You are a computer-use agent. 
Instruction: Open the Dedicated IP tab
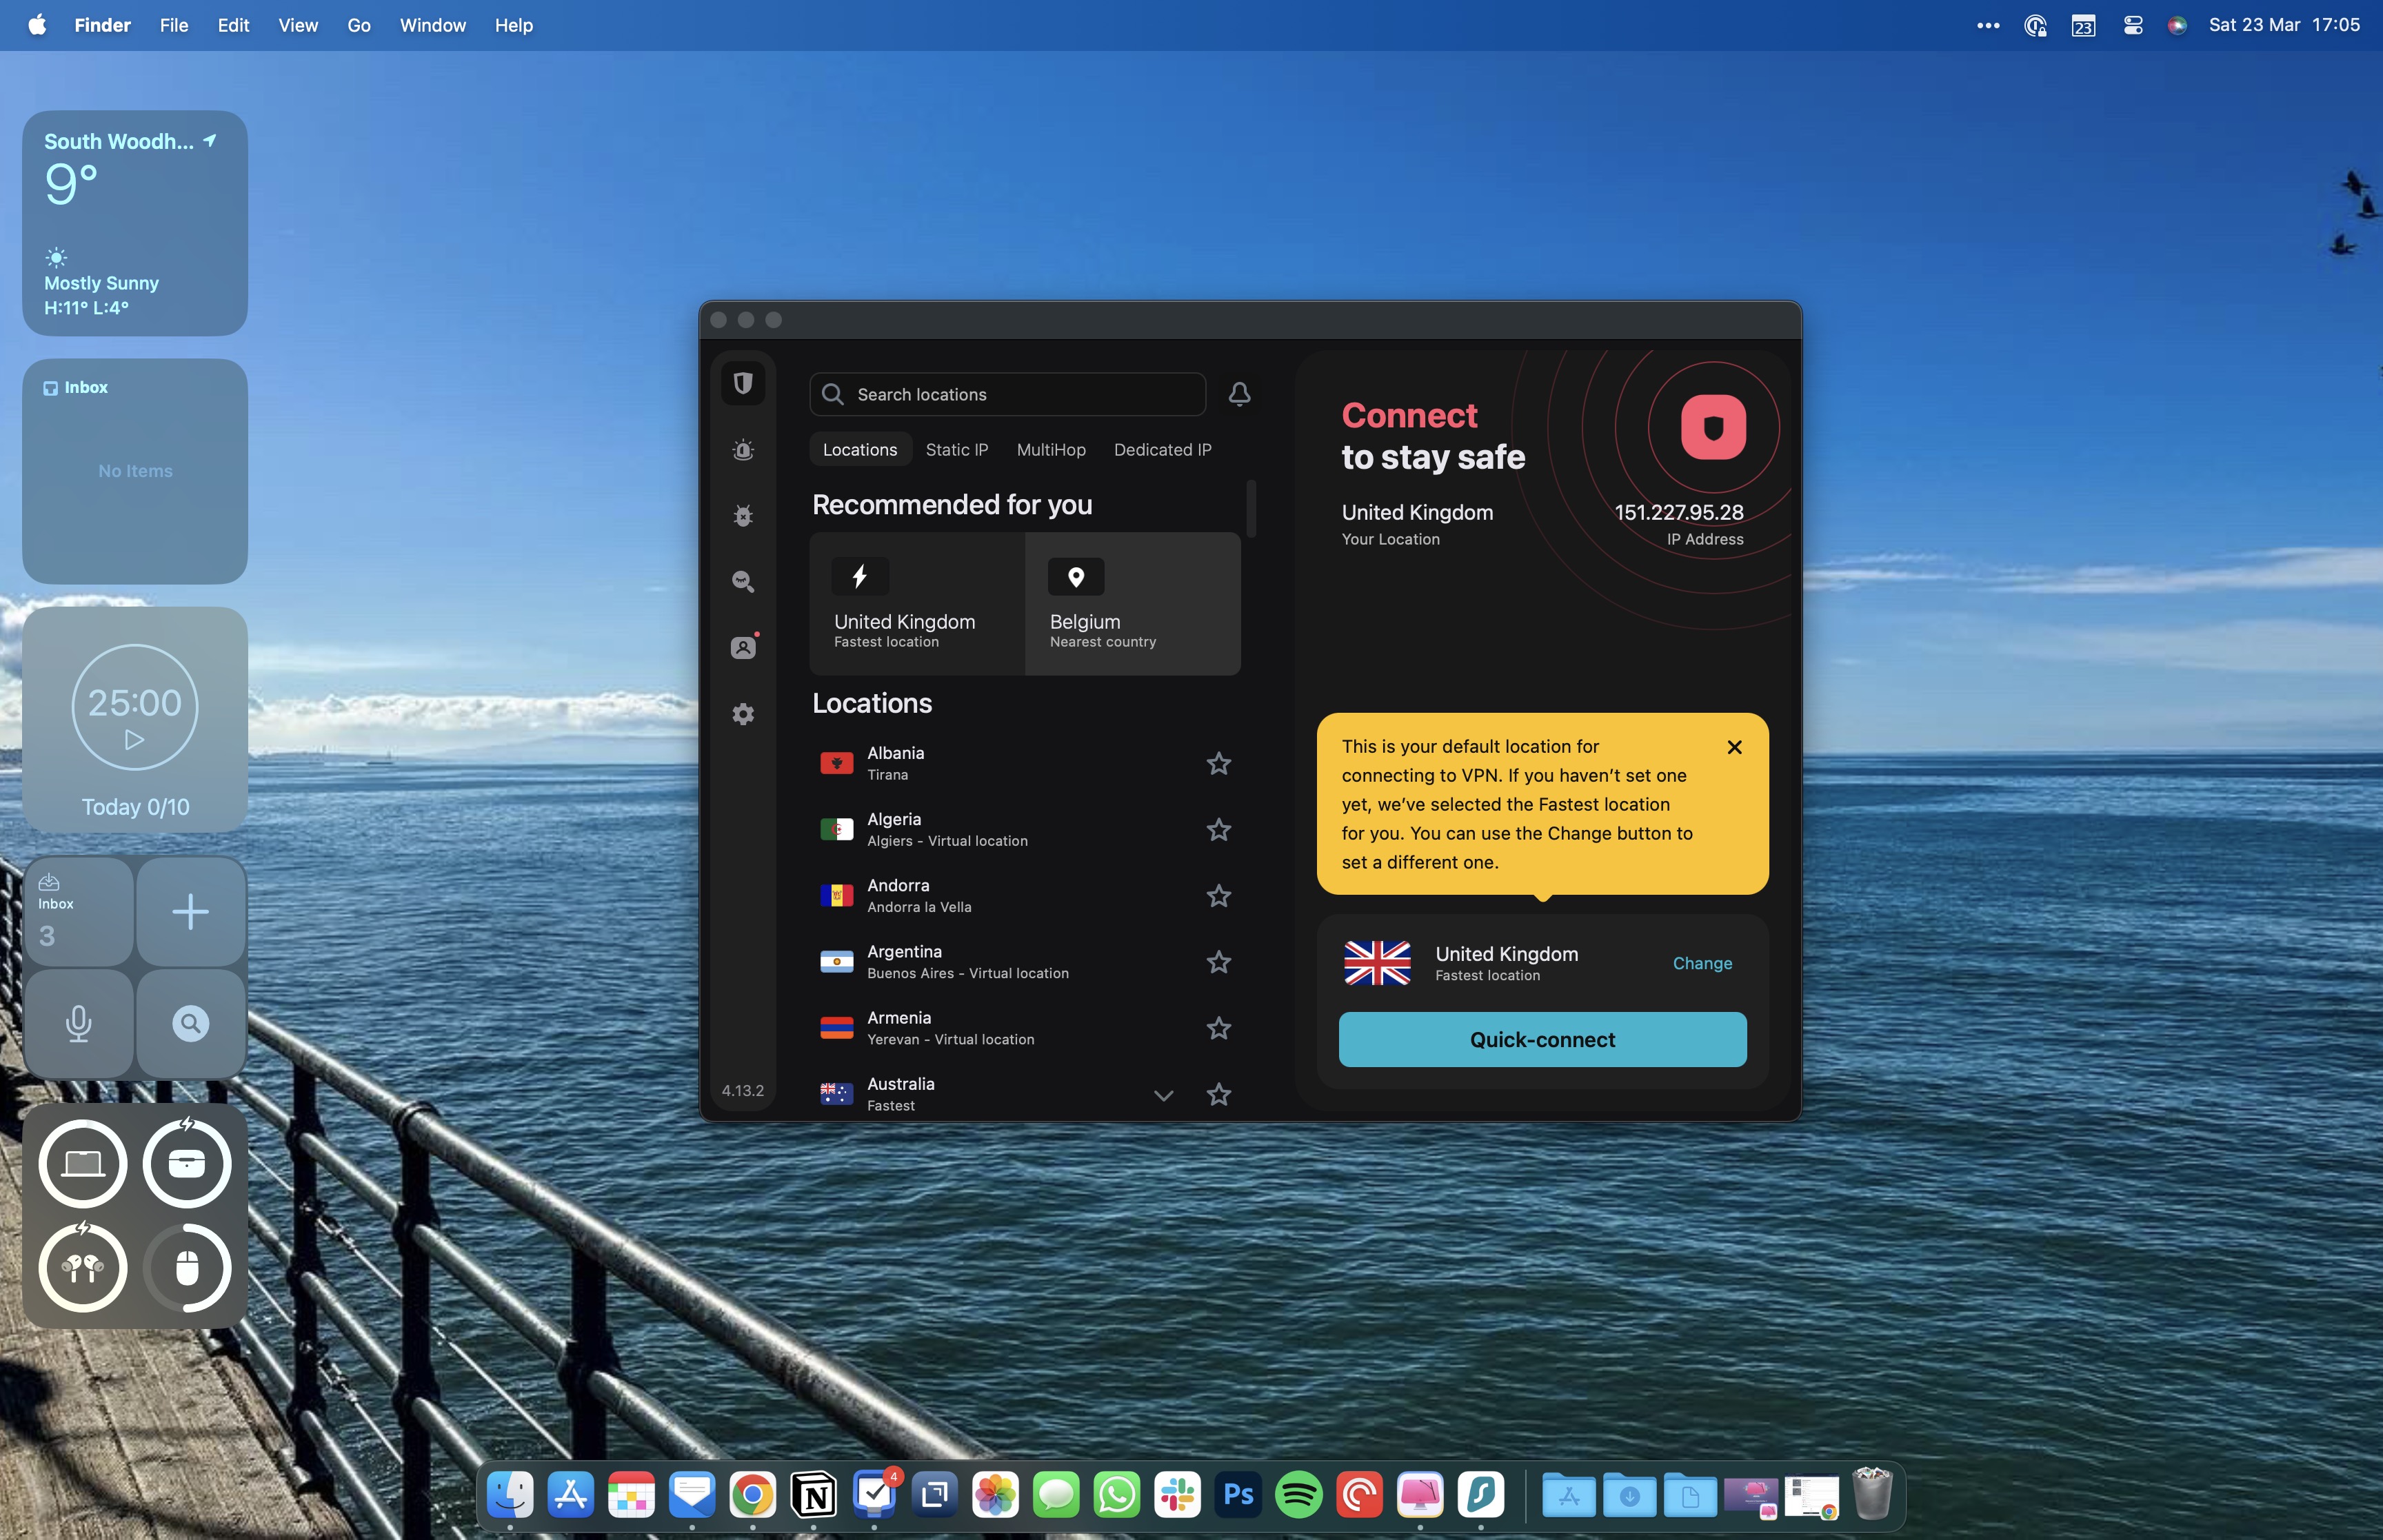1162,449
